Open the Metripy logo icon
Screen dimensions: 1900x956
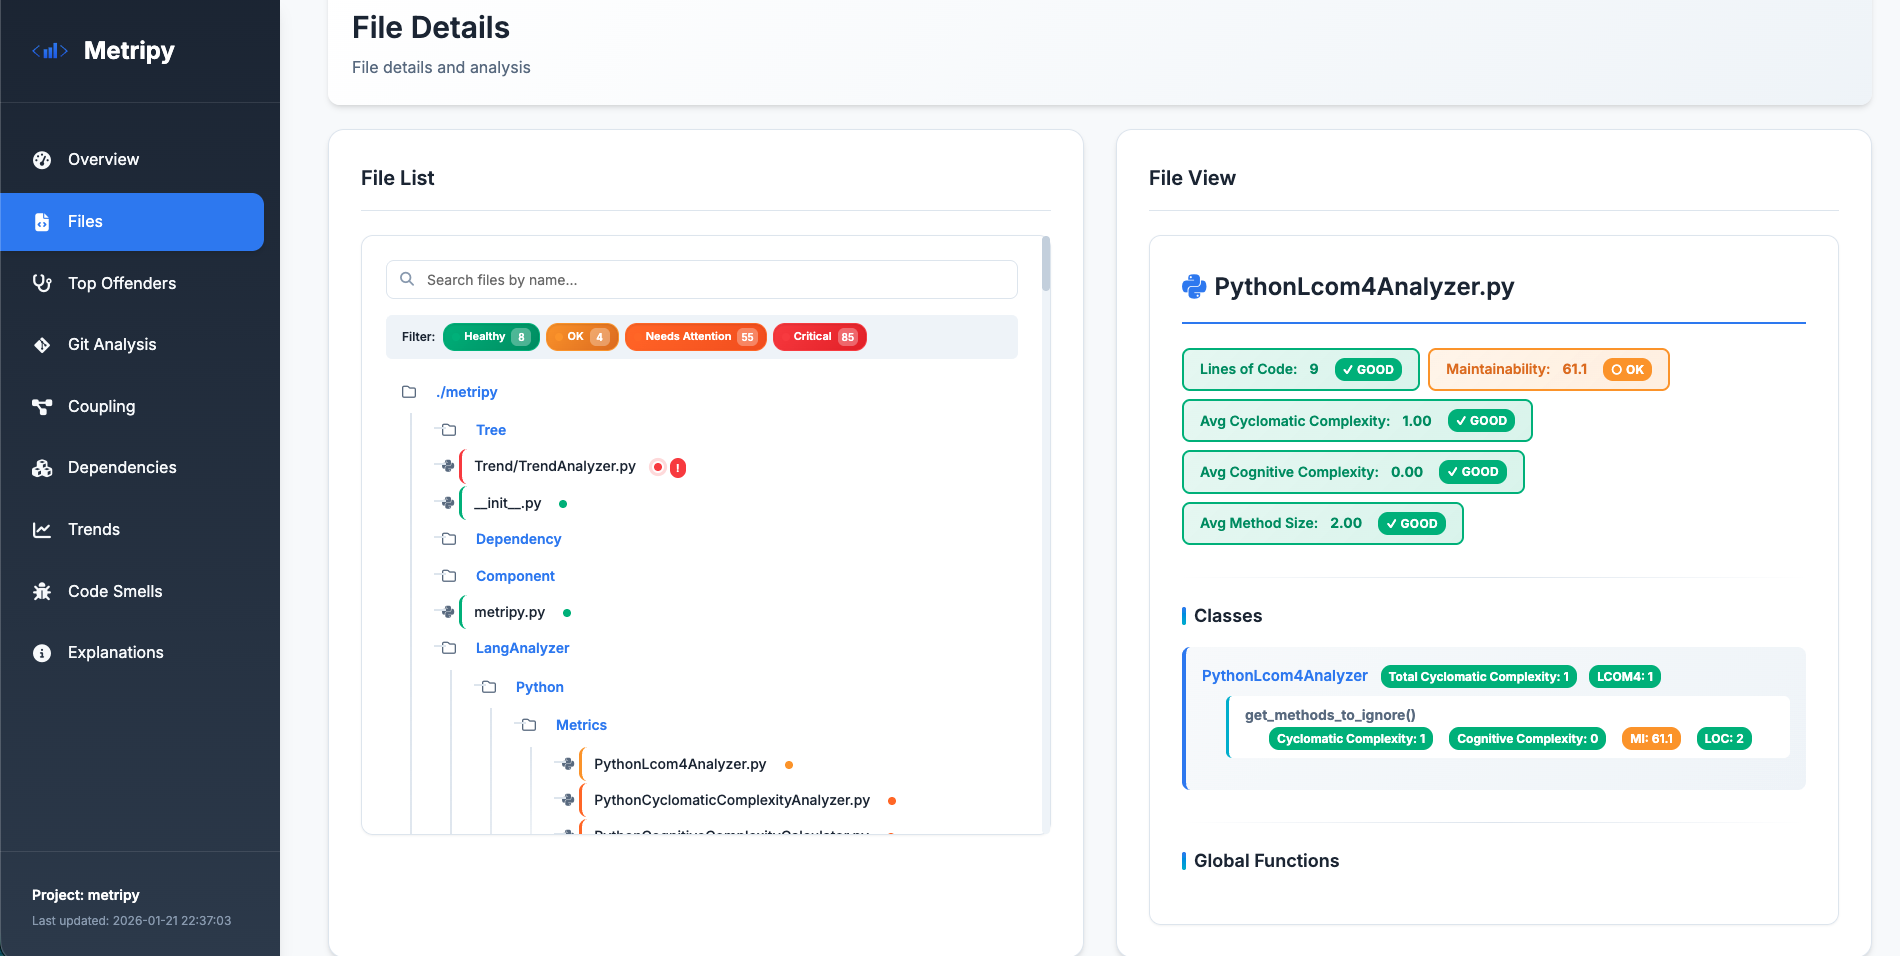coord(50,50)
